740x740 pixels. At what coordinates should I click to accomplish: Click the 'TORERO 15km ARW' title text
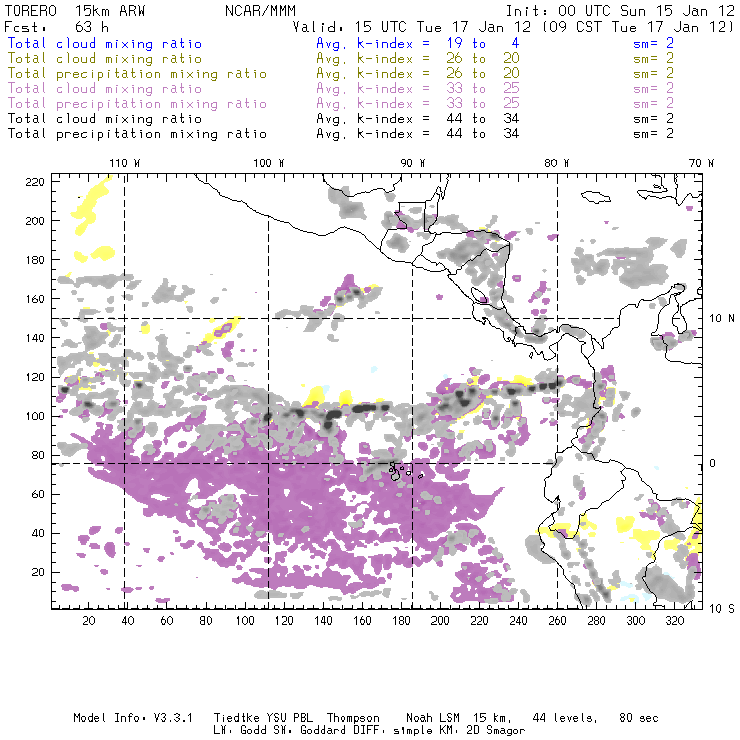click(x=75, y=11)
